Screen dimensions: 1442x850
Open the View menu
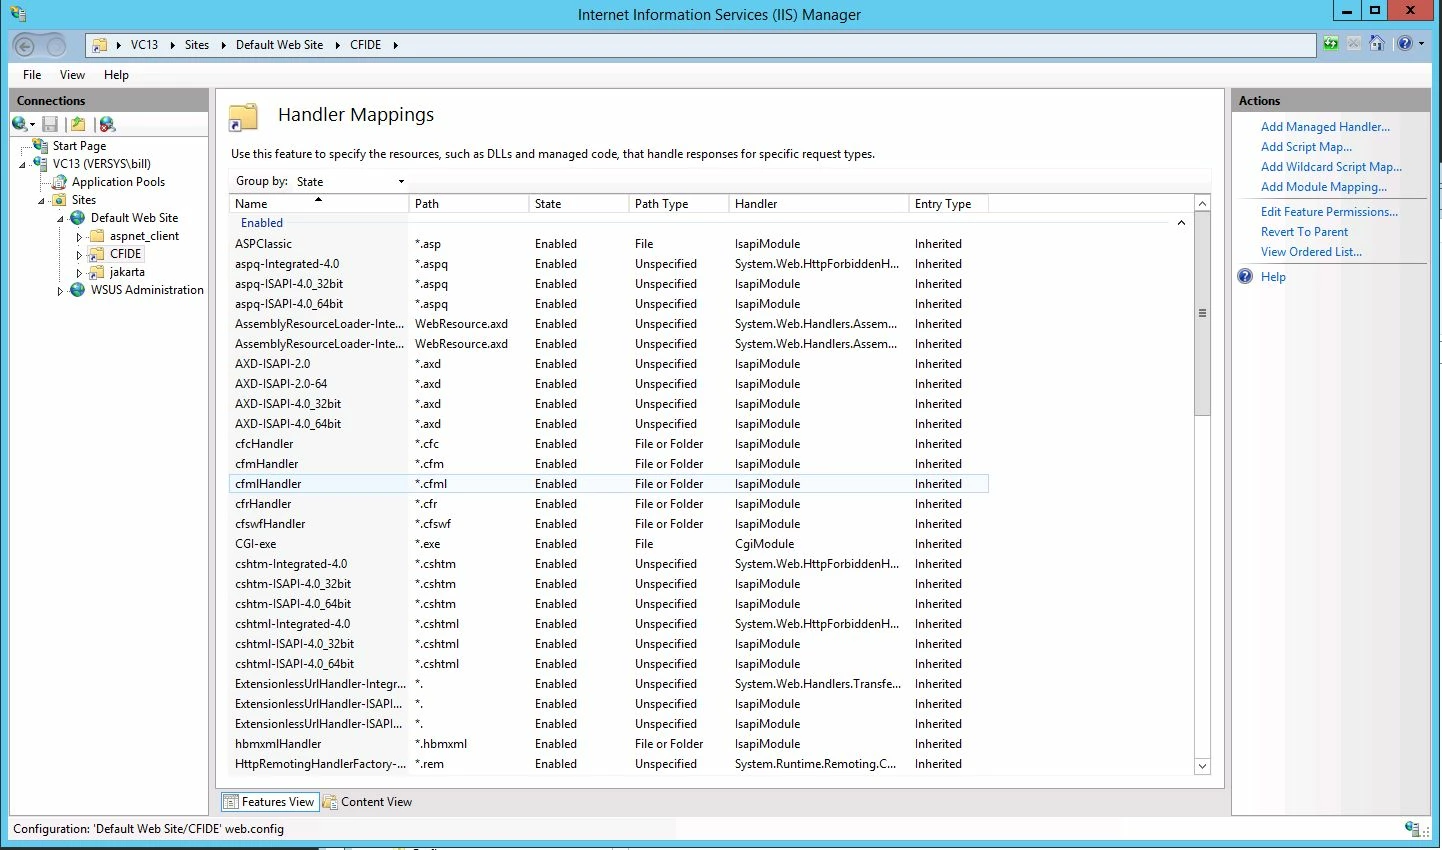pos(72,74)
